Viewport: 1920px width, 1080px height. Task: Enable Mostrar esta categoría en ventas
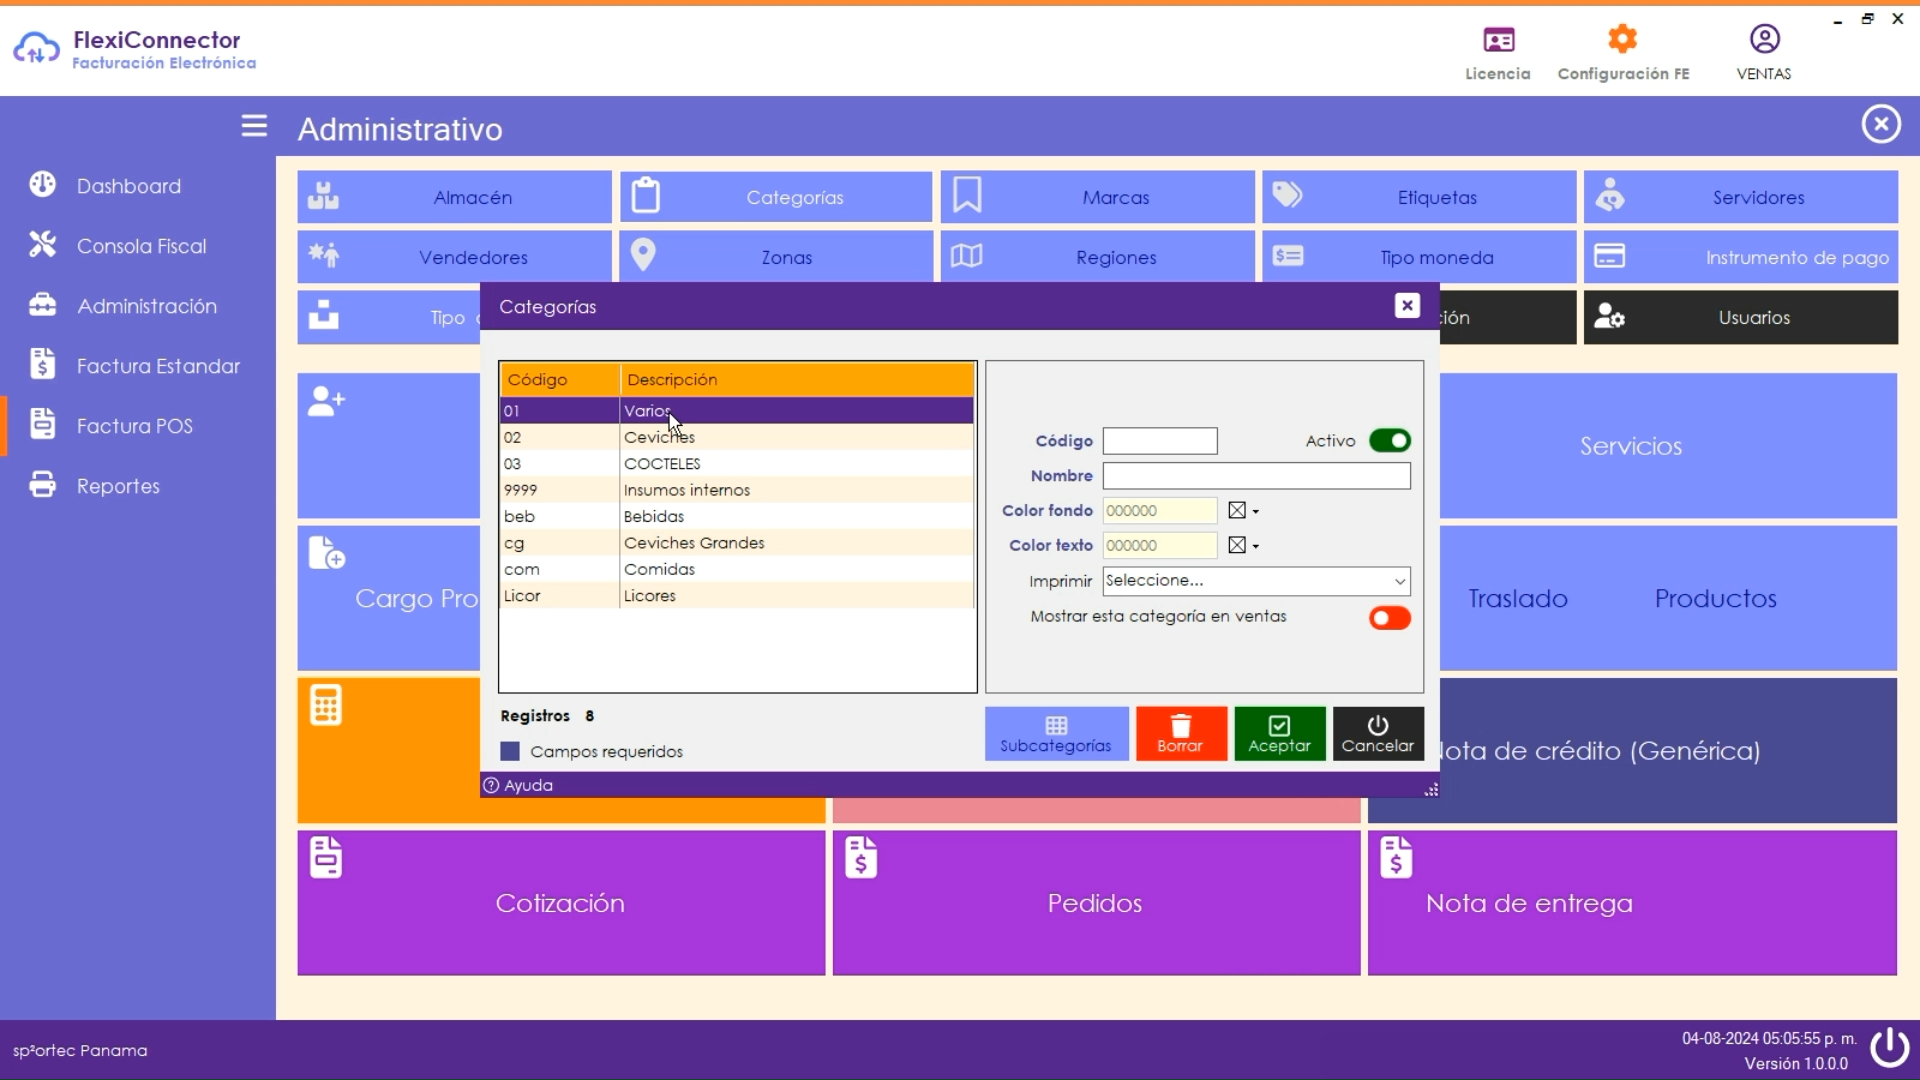(x=1389, y=618)
